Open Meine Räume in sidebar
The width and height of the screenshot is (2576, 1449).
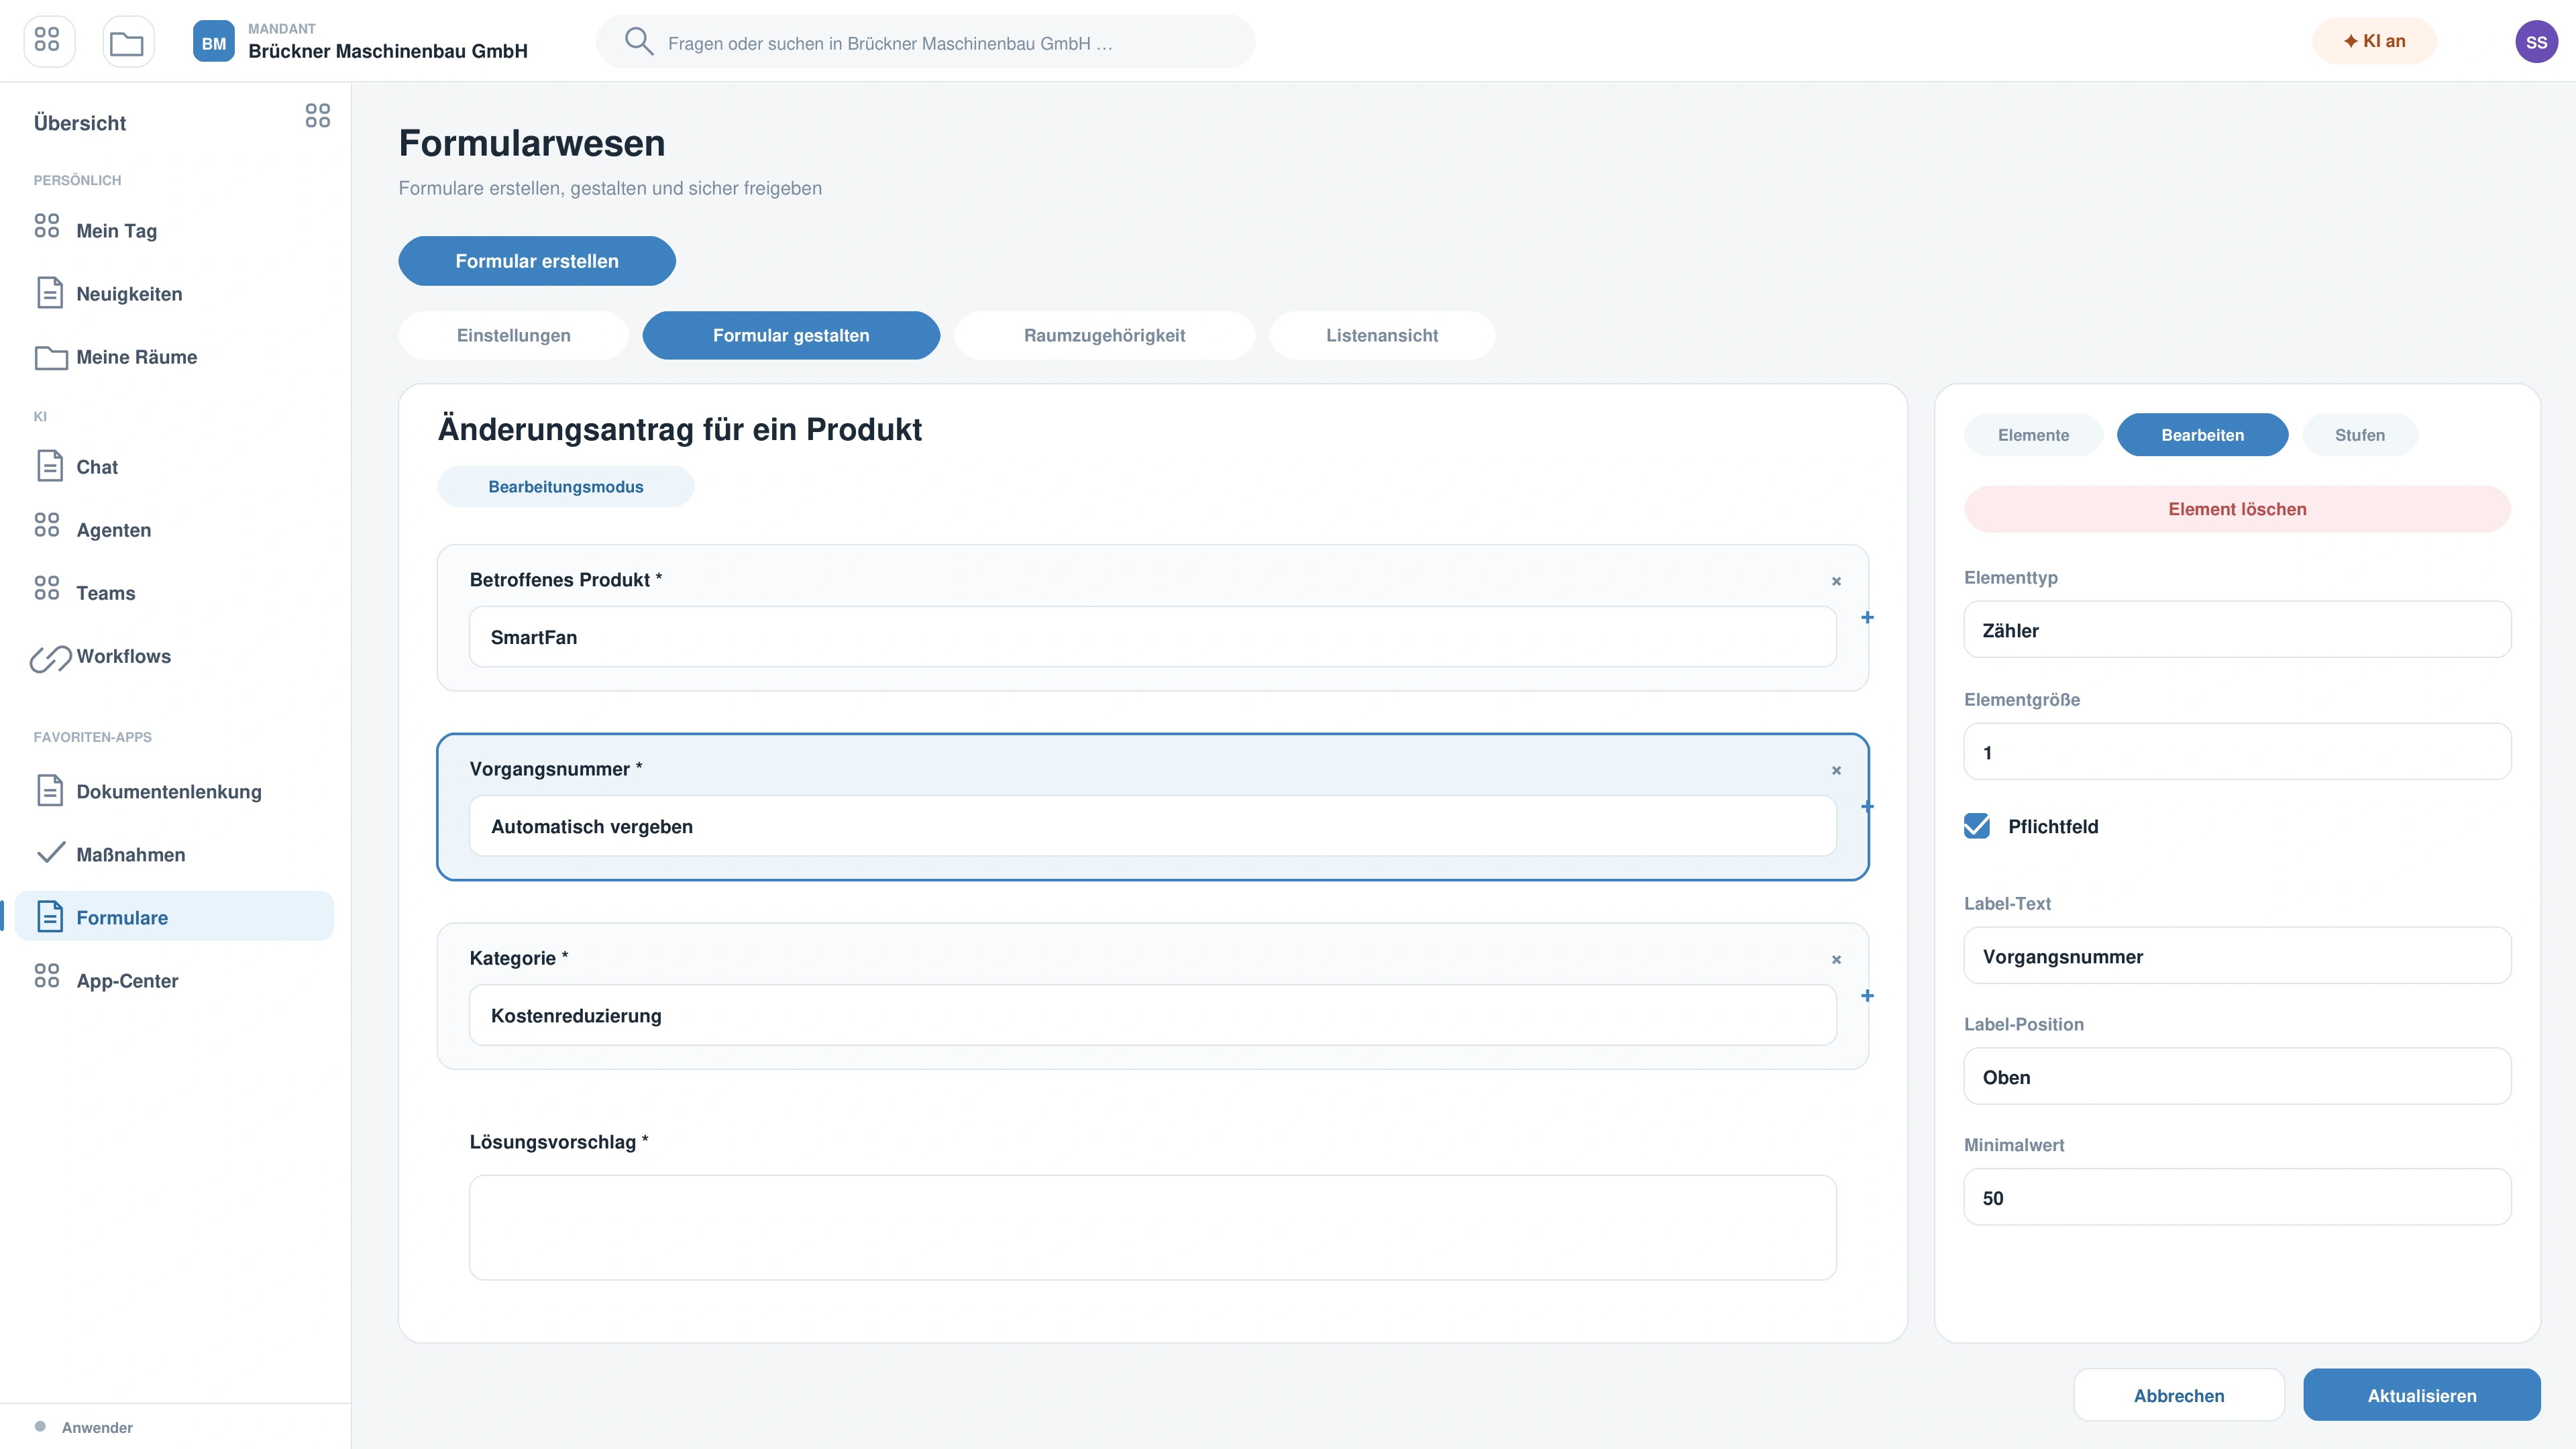click(174, 357)
